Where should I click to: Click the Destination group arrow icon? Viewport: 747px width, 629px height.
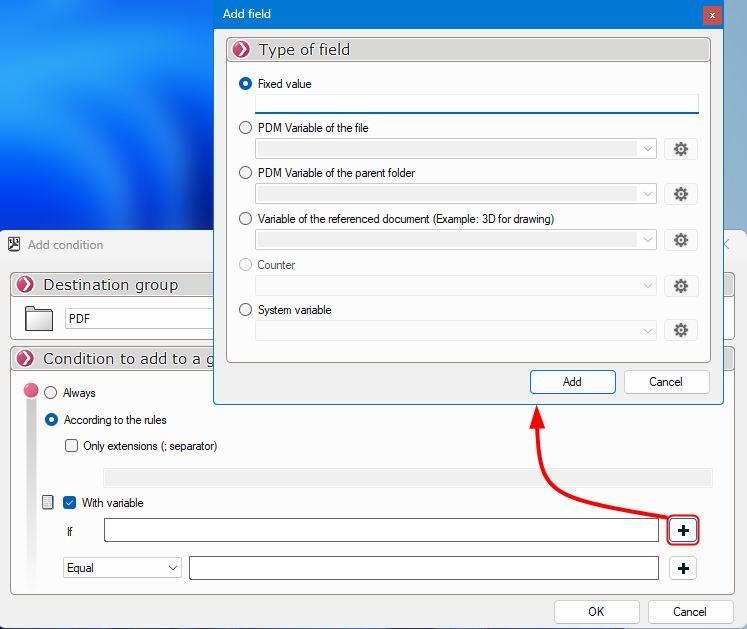[x=25, y=284]
